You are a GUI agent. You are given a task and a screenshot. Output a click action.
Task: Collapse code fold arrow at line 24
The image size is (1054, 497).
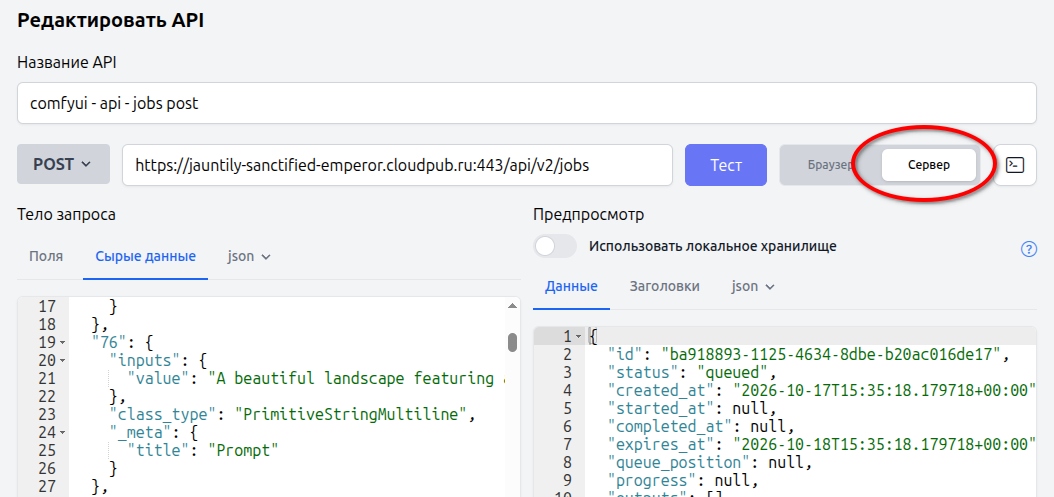coord(63,432)
